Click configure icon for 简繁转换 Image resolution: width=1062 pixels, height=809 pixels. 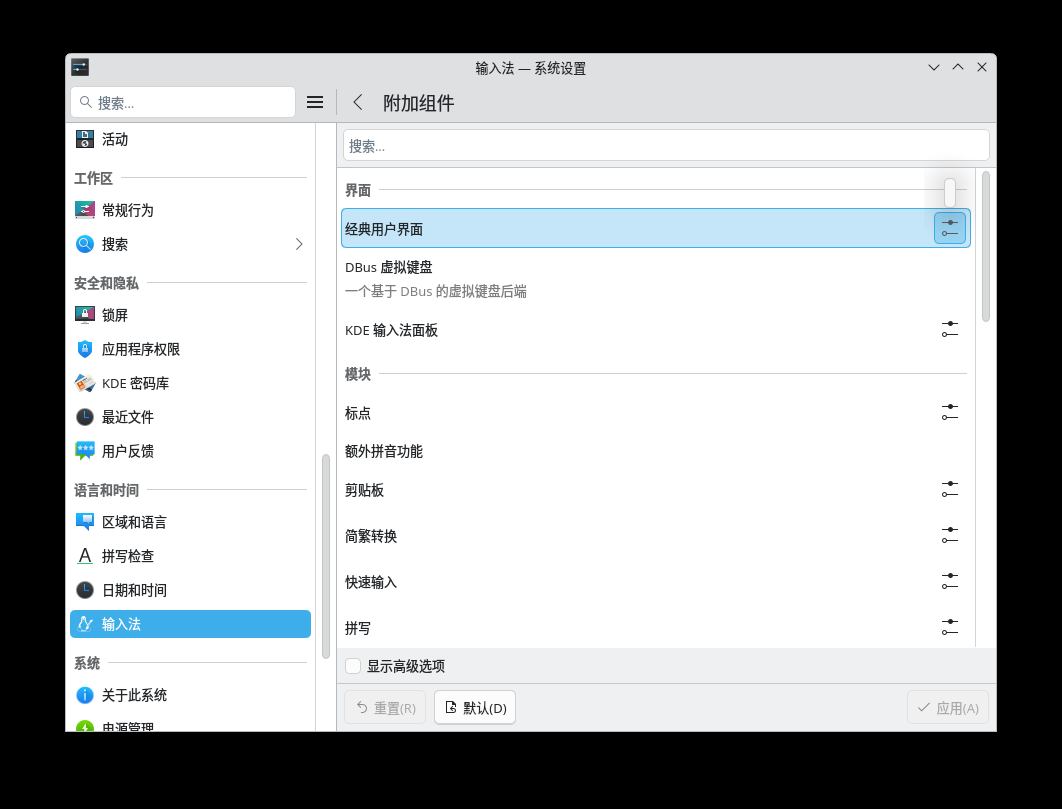[949, 535]
